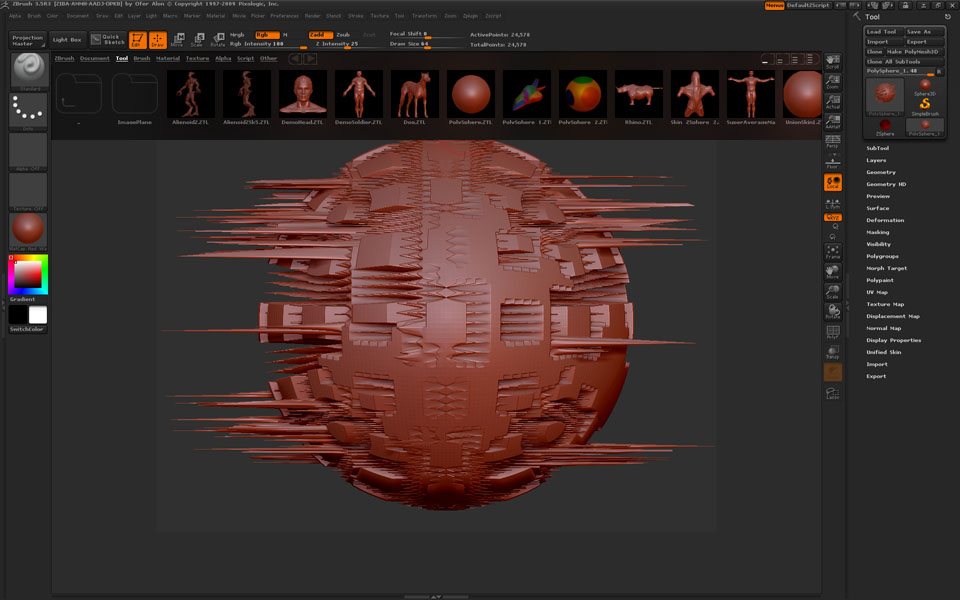Switch to the Alpha tab in Light Box
This screenshot has width=960, height=600.
pos(223,59)
